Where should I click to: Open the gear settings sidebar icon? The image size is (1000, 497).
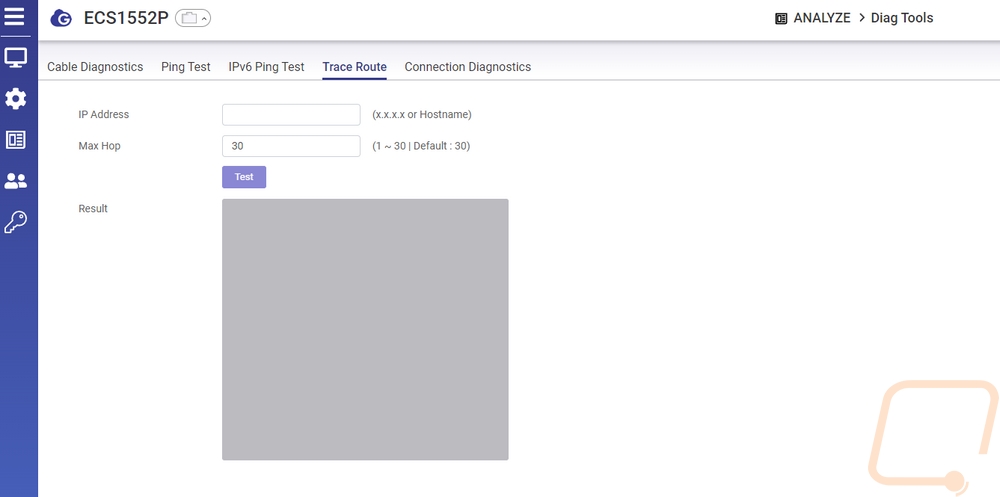click(x=16, y=99)
